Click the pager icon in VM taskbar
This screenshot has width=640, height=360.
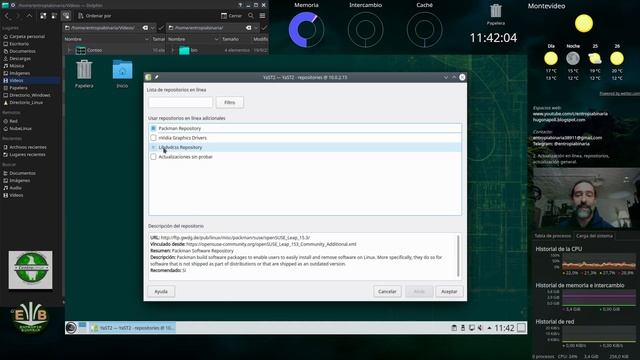[83, 328]
